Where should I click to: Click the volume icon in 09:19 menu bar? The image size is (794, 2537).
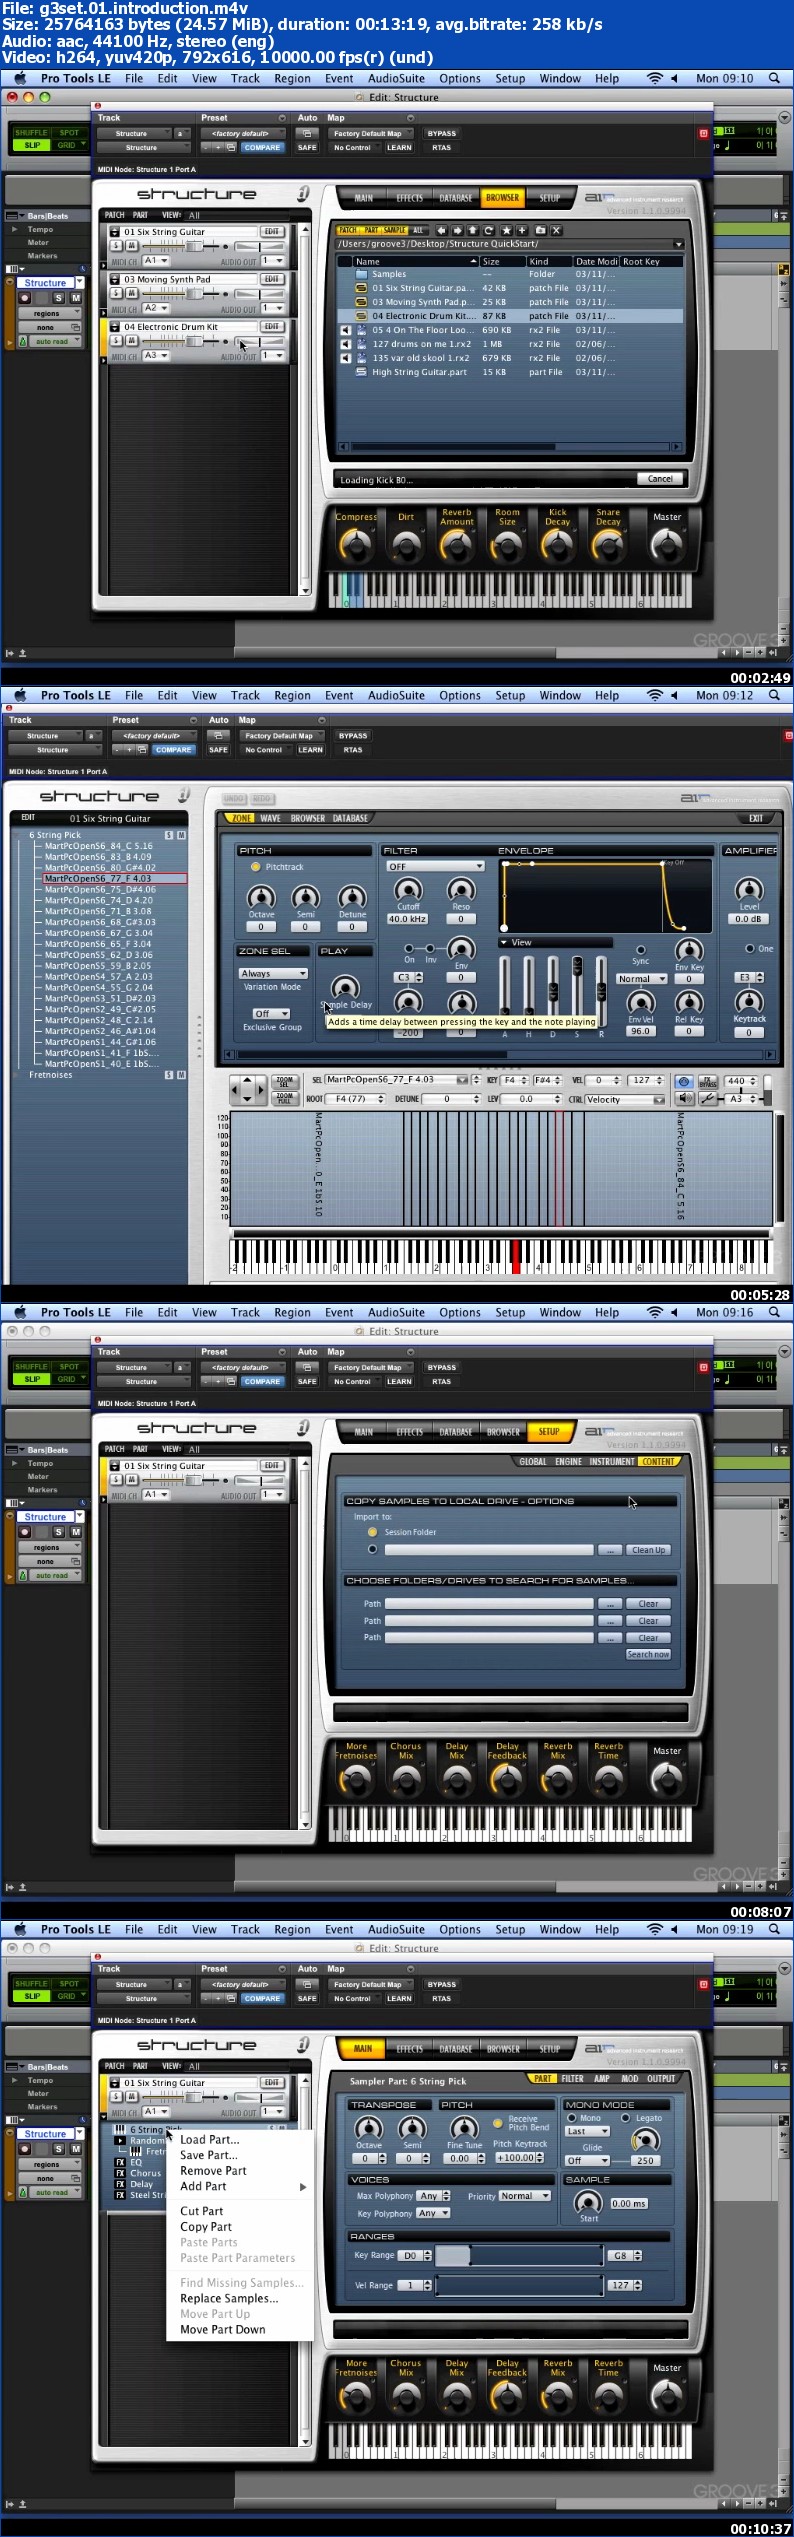(x=674, y=1929)
